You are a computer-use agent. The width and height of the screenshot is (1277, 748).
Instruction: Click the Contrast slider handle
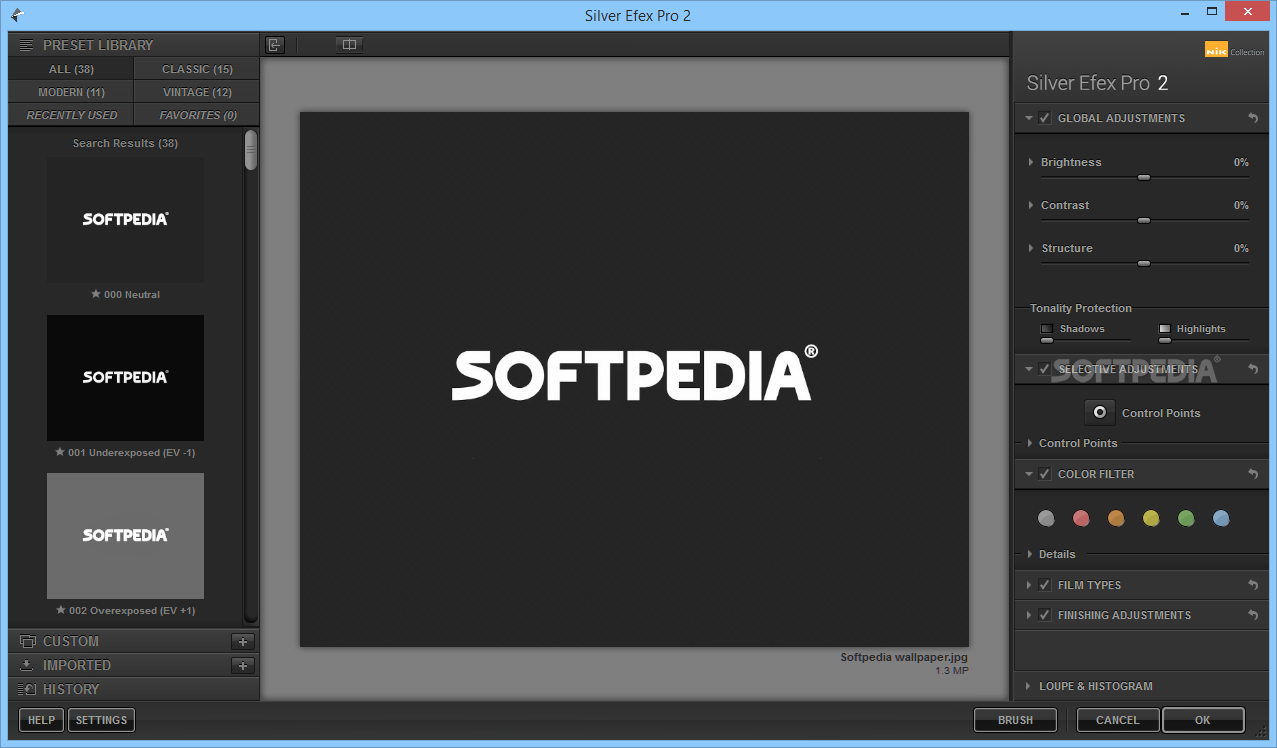point(1144,220)
